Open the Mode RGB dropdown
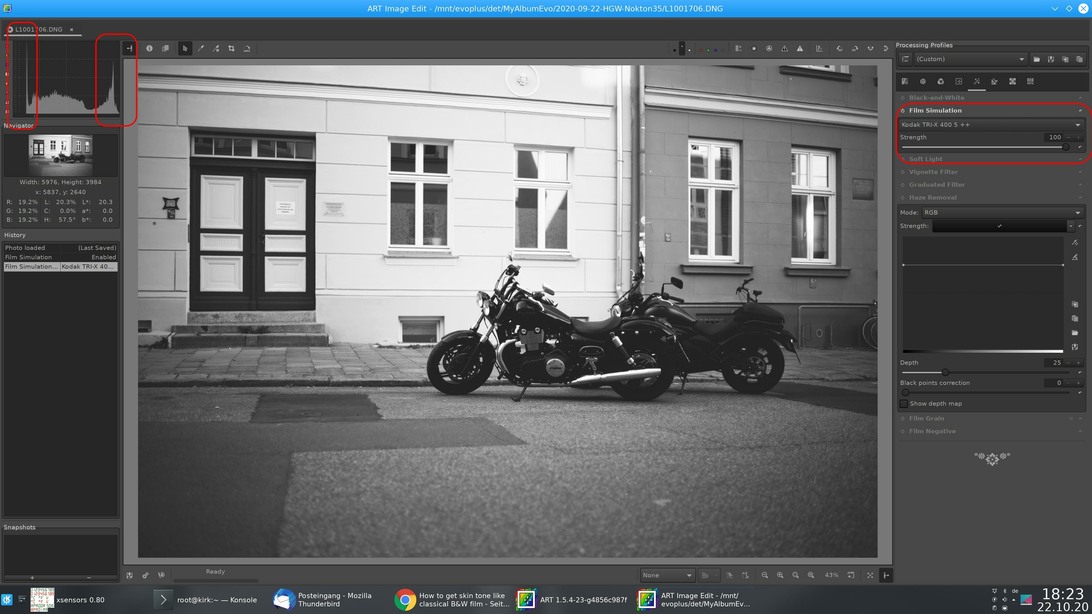This screenshot has height=614, width=1092. [x=1002, y=212]
